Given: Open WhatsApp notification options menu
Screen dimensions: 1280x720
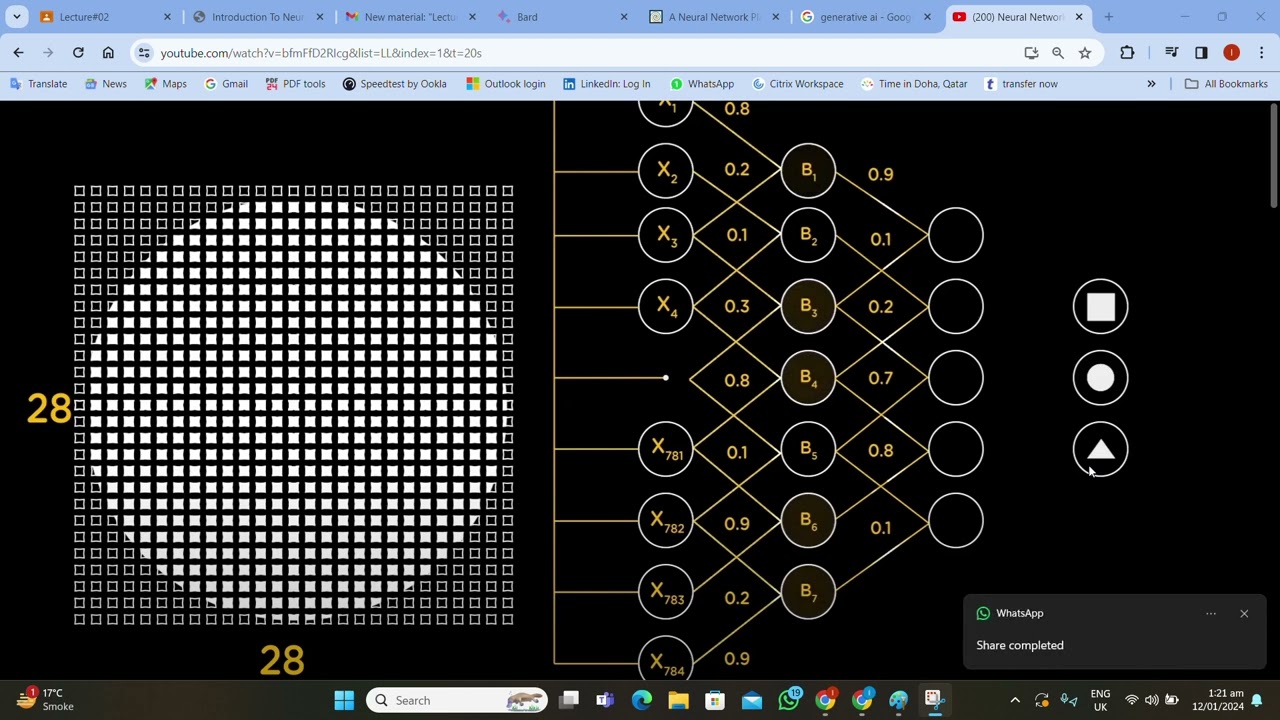Looking at the screenshot, I should [1211, 613].
